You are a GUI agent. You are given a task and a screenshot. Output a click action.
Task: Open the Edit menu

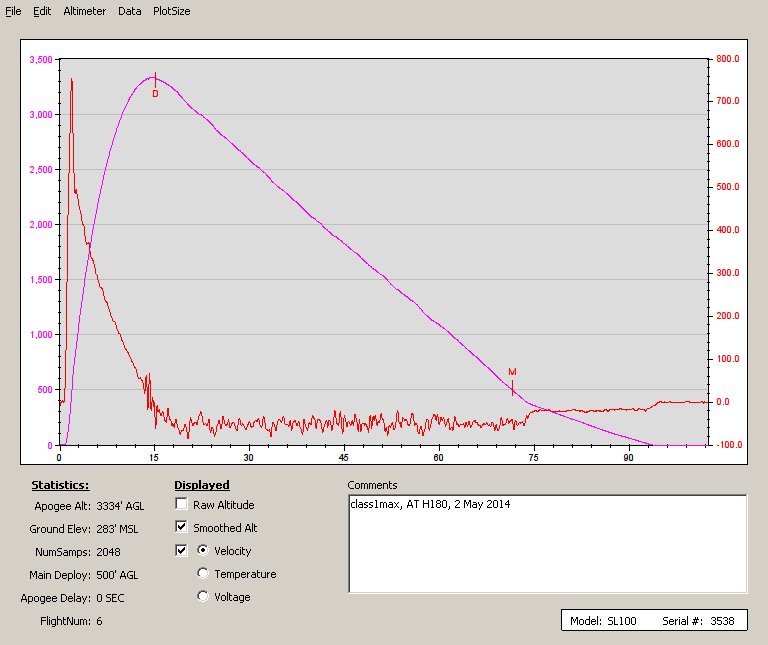[x=42, y=11]
